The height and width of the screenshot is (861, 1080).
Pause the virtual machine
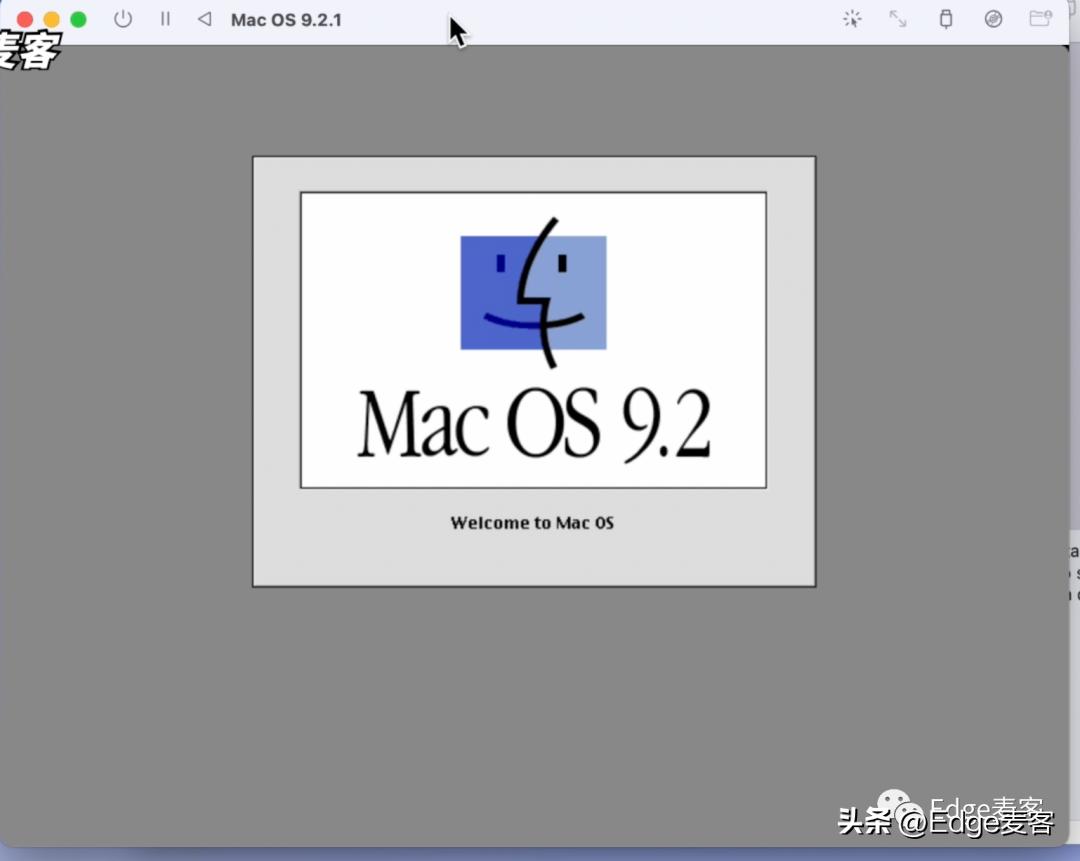point(165,19)
